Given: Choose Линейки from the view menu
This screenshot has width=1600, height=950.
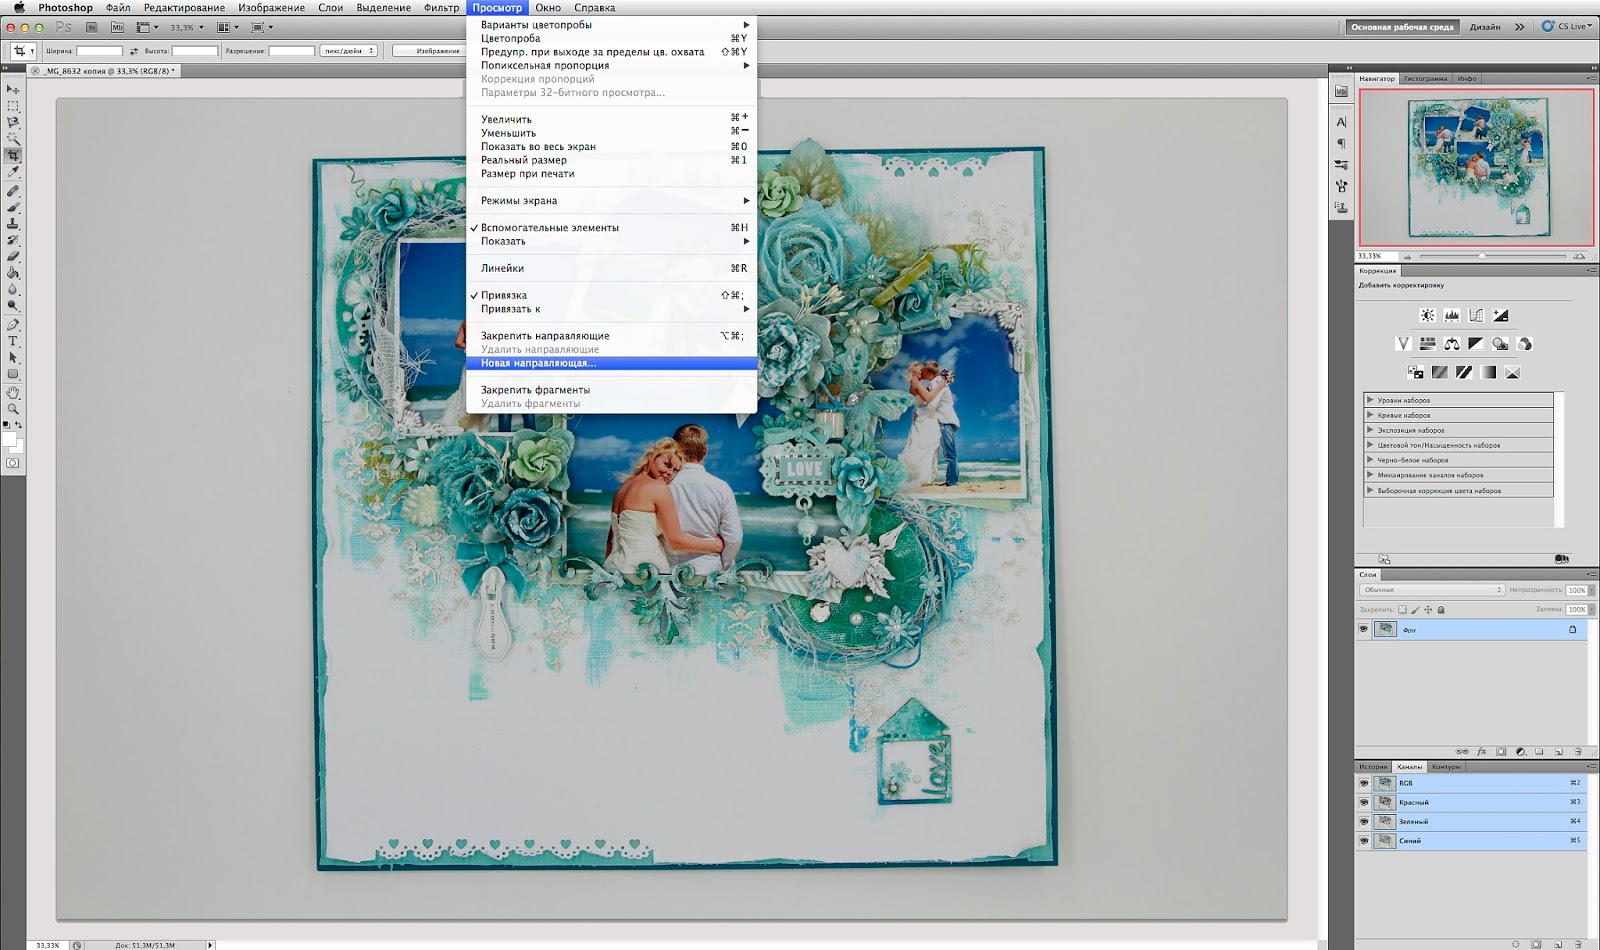Looking at the screenshot, I should 611,268.
